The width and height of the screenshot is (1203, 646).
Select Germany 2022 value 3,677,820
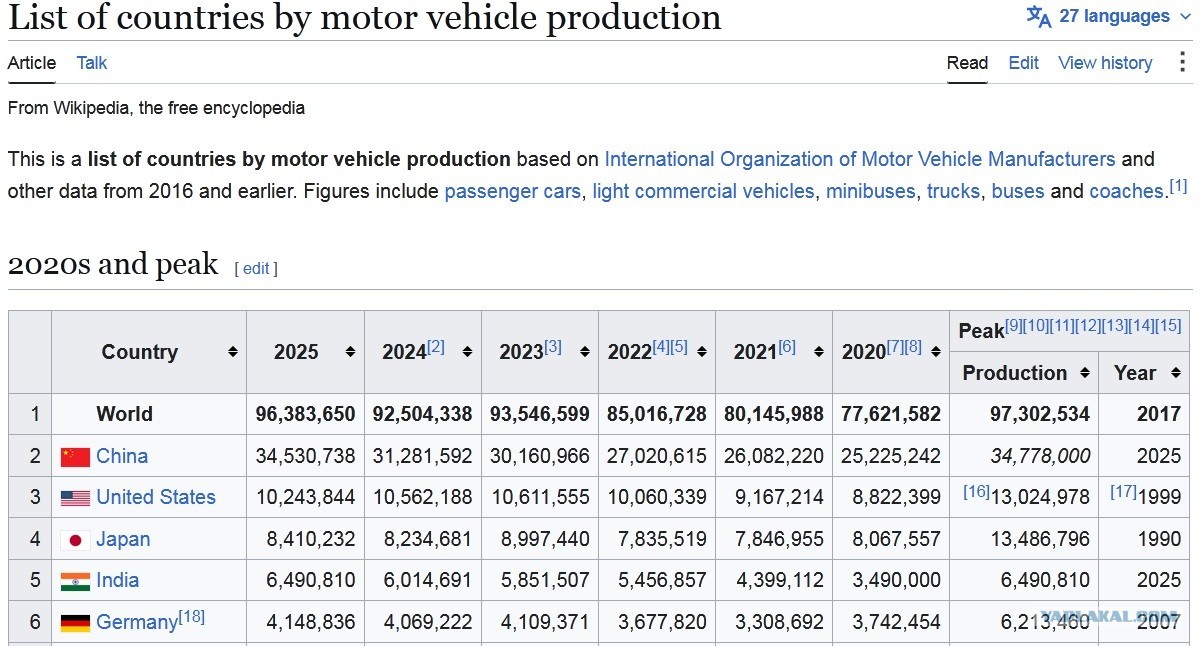(663, 622)
